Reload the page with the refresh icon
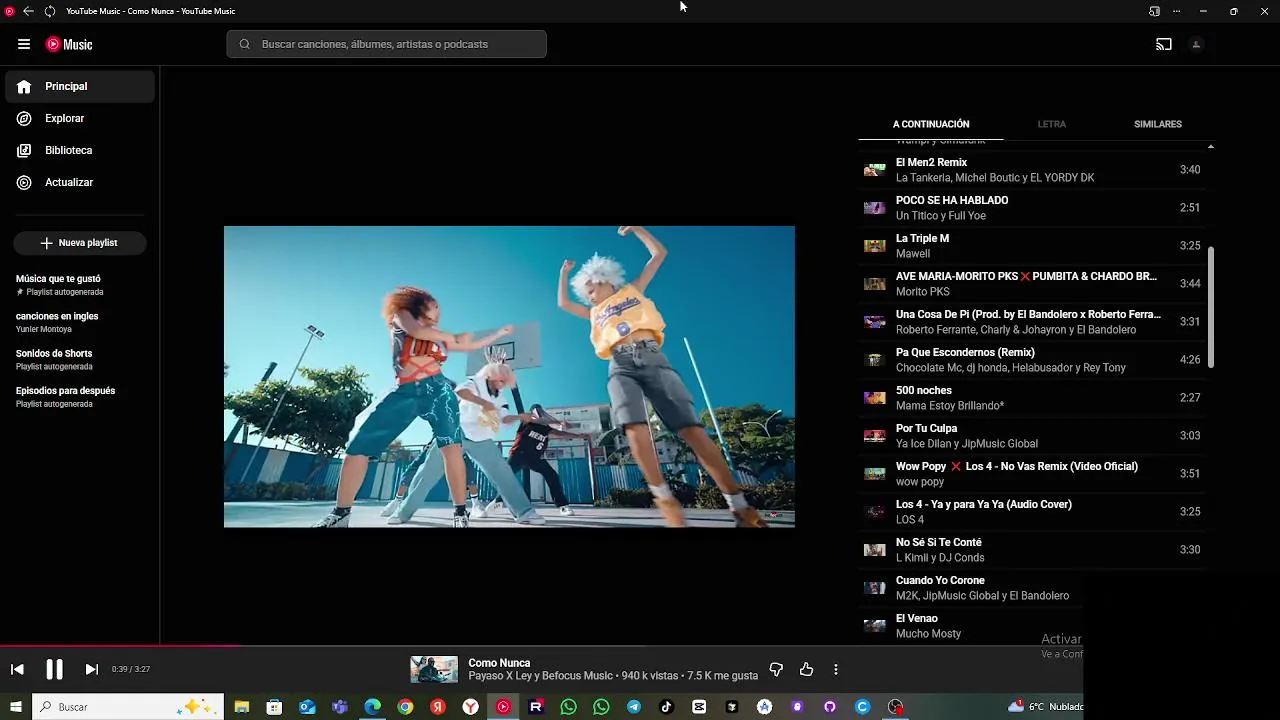This screenshot has width=1280, height=720. [x=50, y=11]
